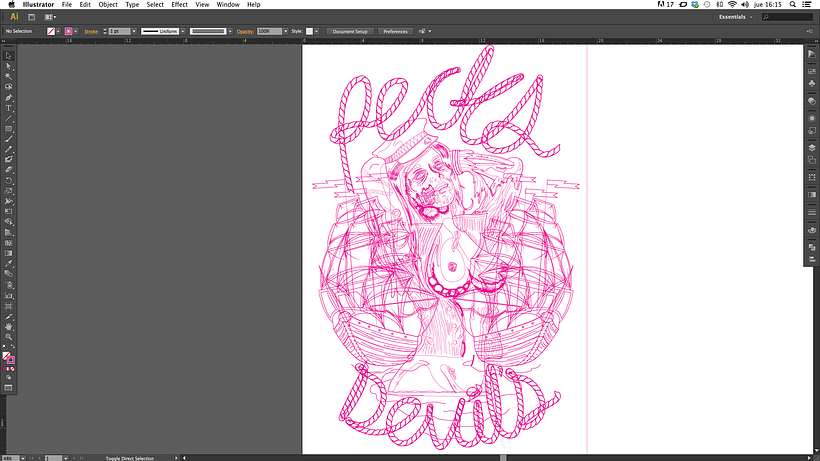Click the orange Opacity label link
820x461 pixels.
(245, 31)
